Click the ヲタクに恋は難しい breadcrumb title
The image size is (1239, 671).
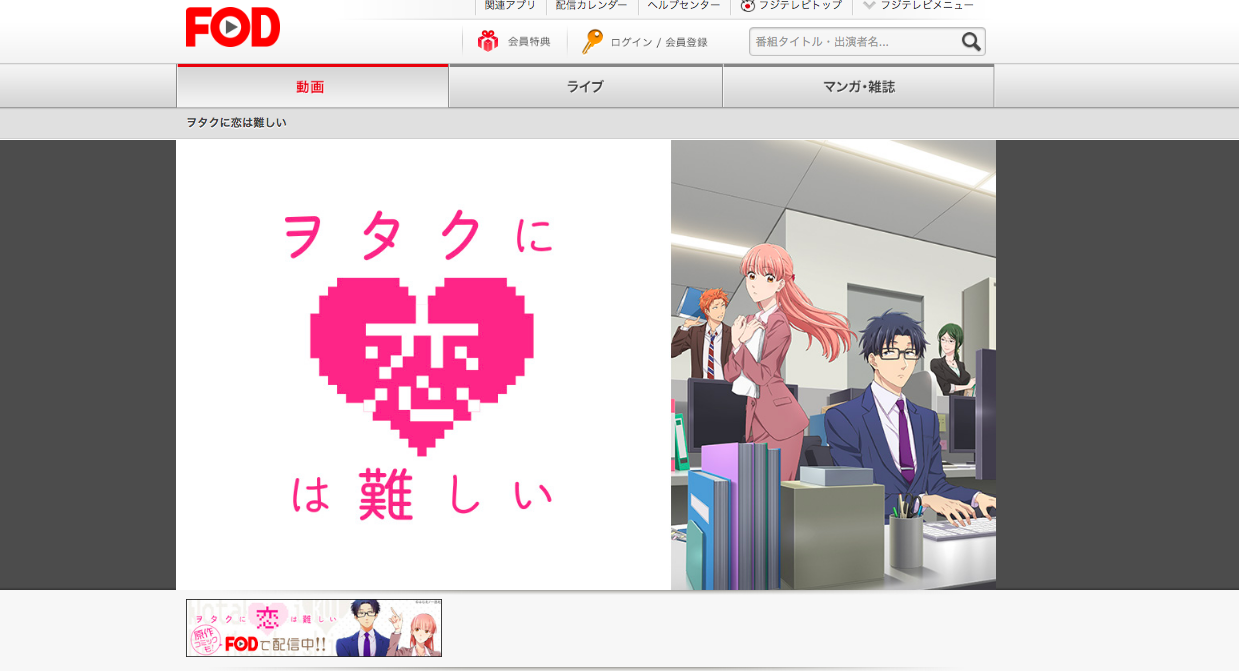coord(237,123)
